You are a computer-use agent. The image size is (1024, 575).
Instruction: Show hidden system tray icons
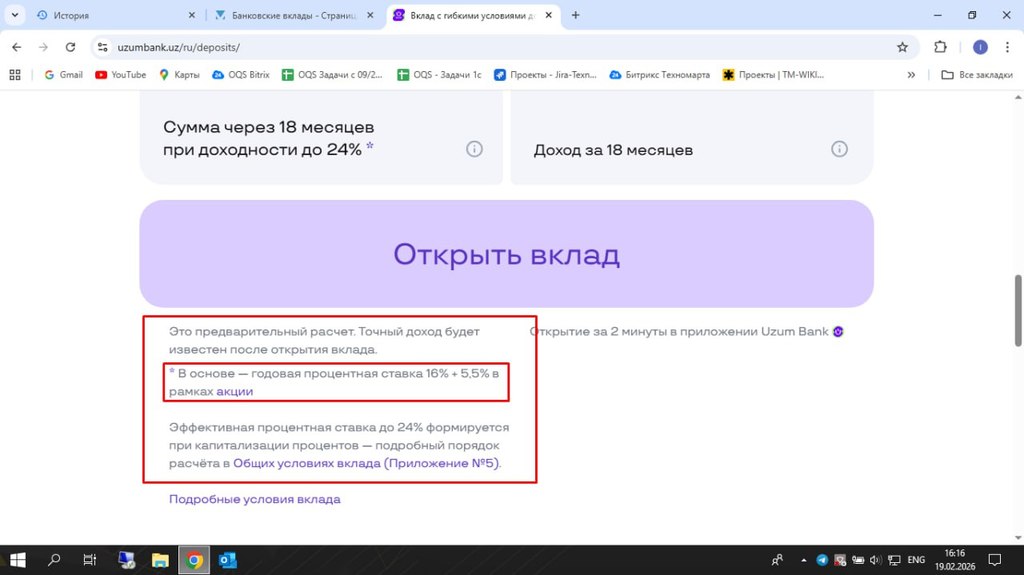804,560
